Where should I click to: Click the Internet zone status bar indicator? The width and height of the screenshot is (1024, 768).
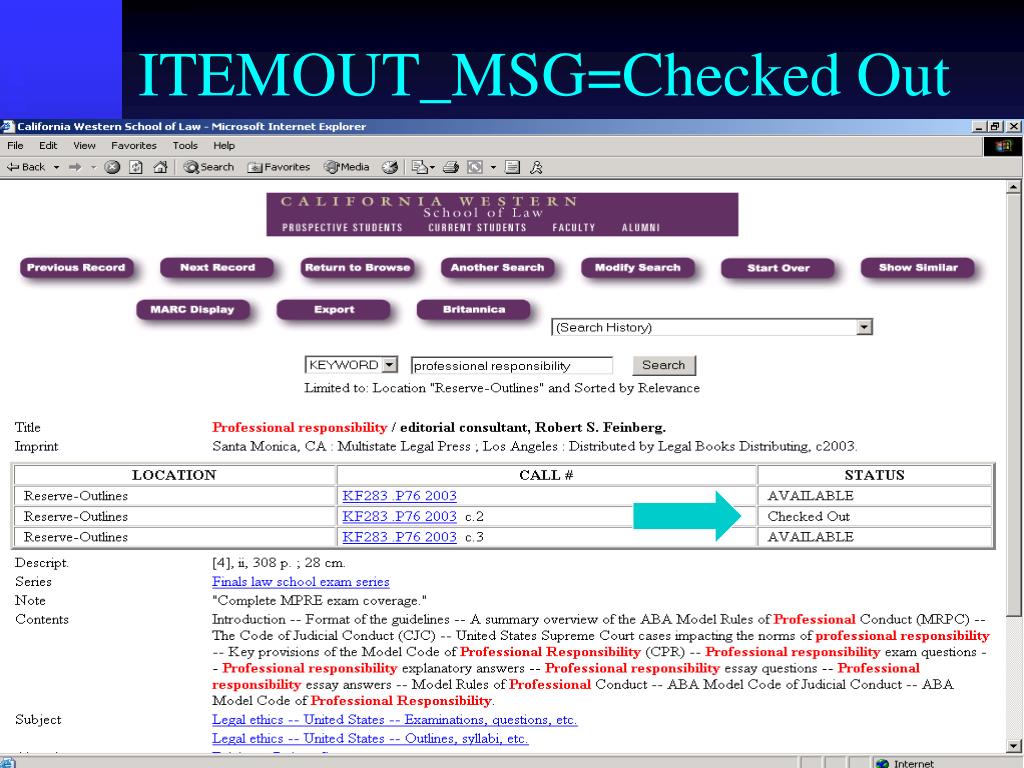[906, 763]
